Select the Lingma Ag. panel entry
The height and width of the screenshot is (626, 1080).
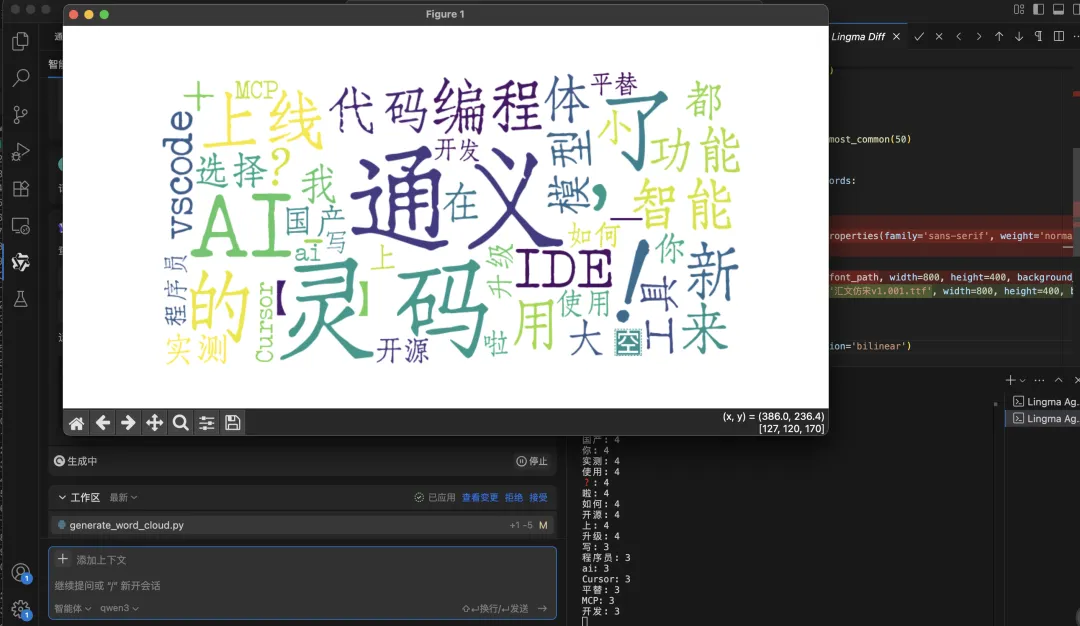click(x=1042, y=418)
